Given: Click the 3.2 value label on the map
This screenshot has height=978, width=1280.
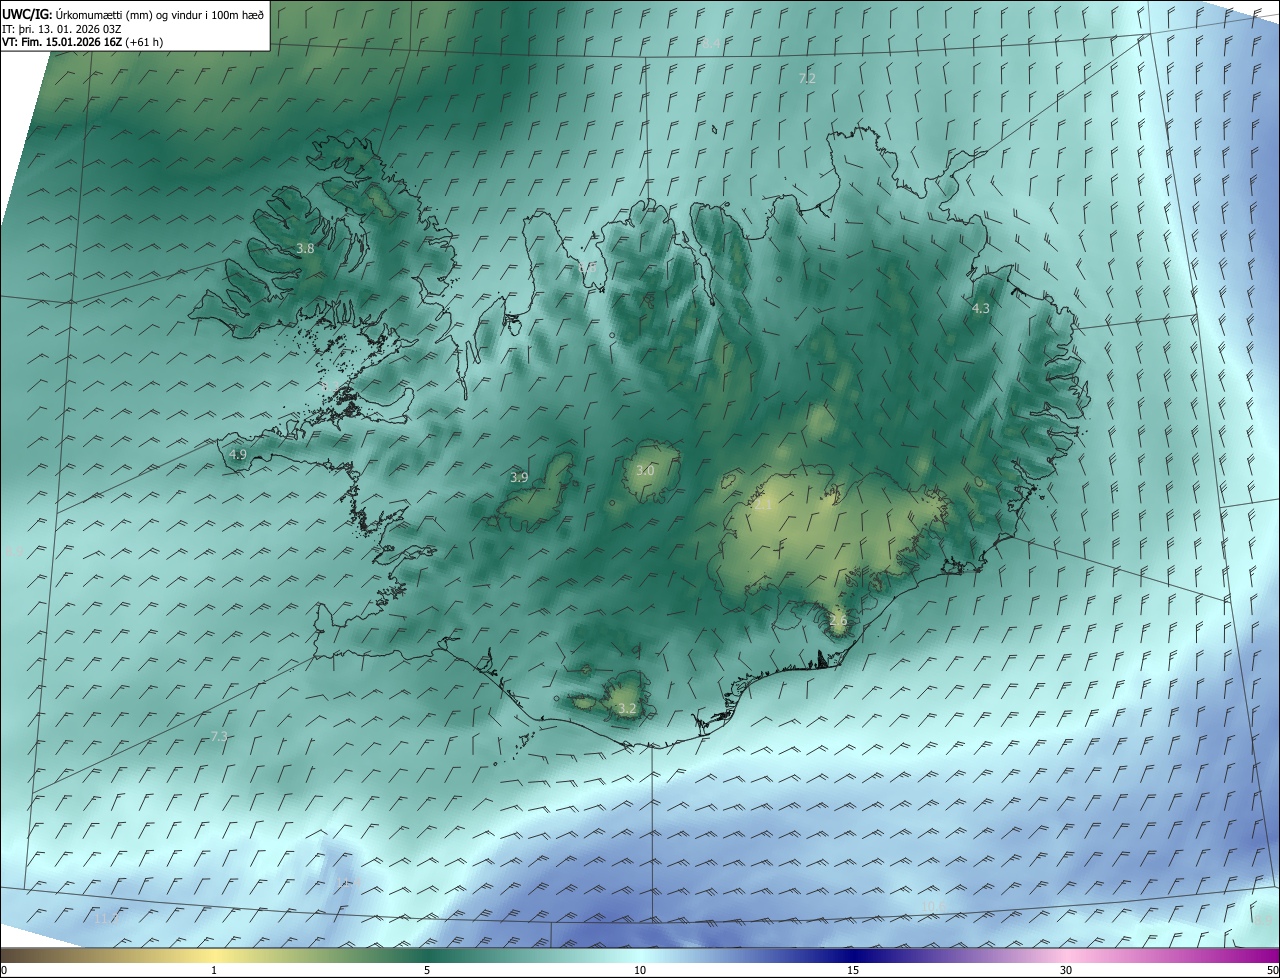Looking at the screenshot, I should pos(627,709).
